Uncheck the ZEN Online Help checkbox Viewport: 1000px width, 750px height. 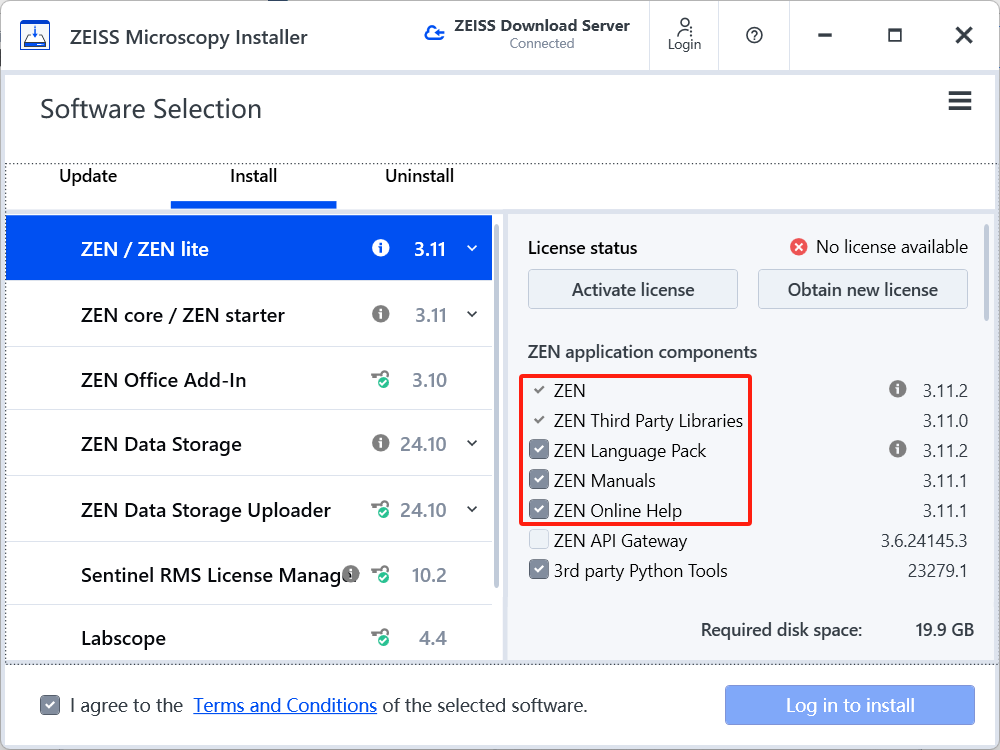tap(539, 510)
